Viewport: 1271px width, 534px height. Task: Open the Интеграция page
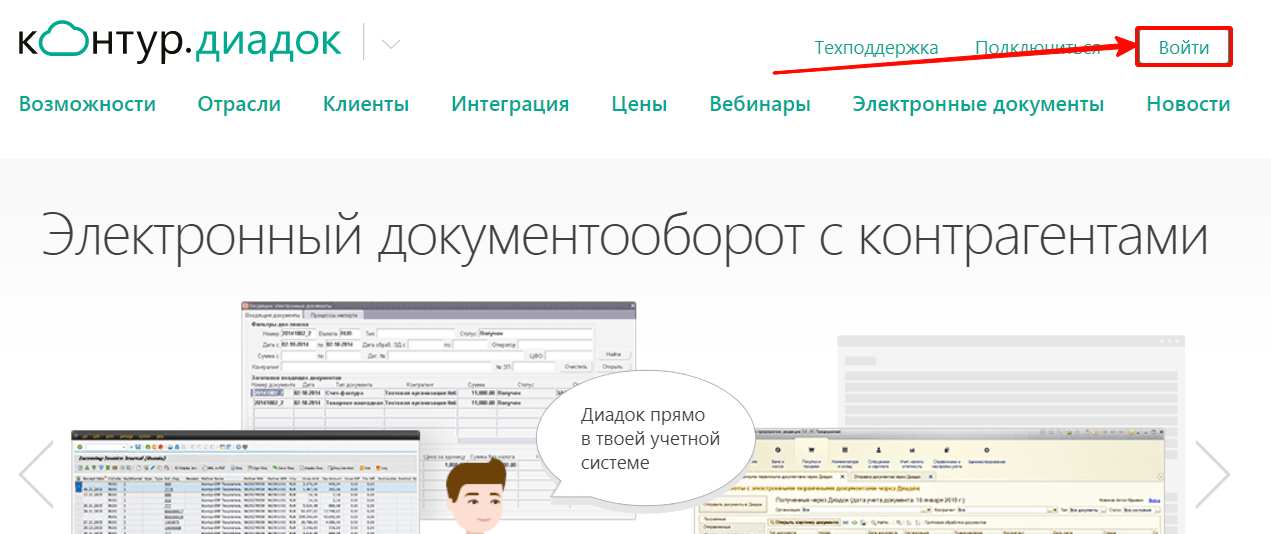click(510, 104)
